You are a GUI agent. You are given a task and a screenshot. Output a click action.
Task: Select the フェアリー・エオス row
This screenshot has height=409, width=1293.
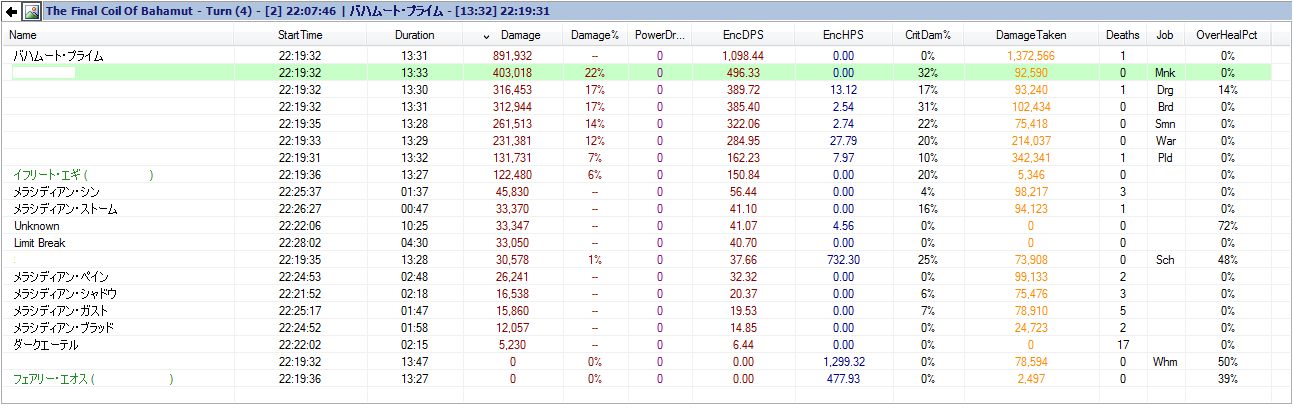point(636,379)
